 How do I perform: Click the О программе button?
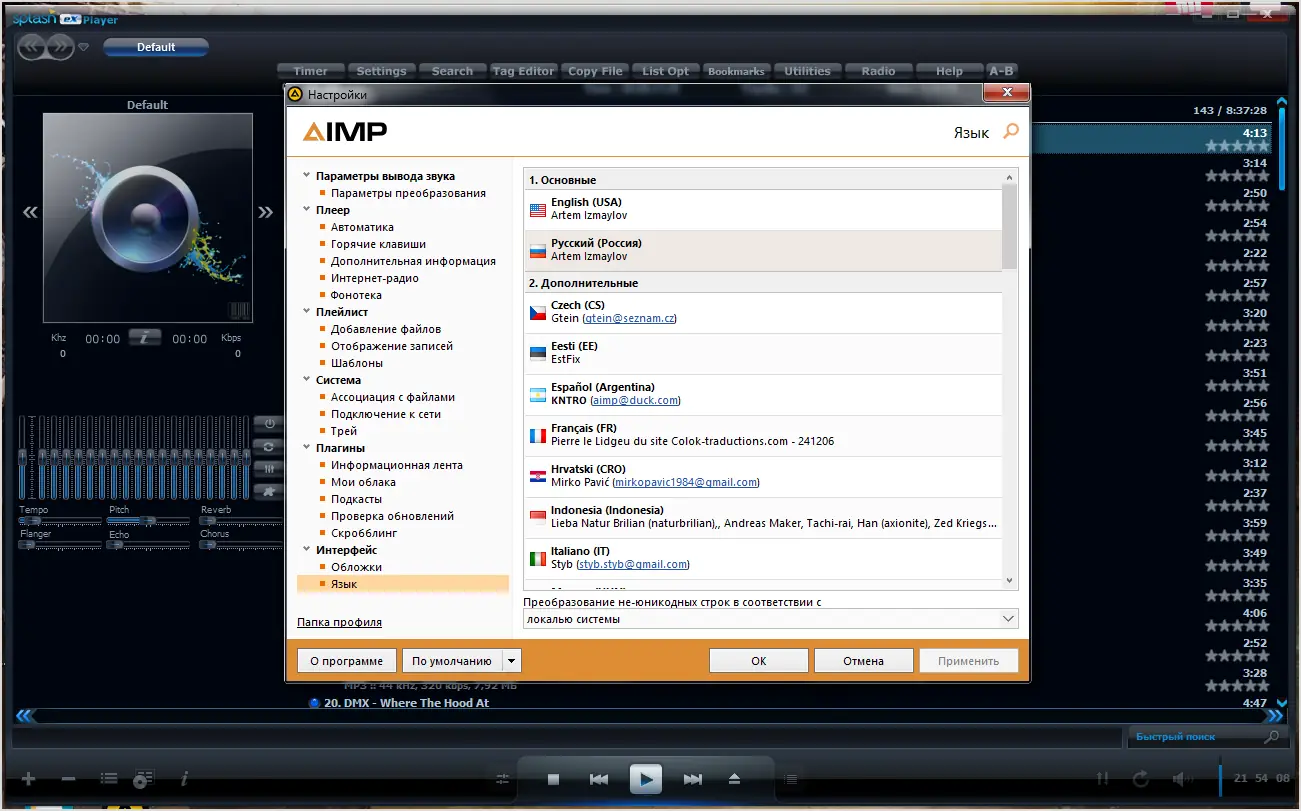tap(347, 661)
